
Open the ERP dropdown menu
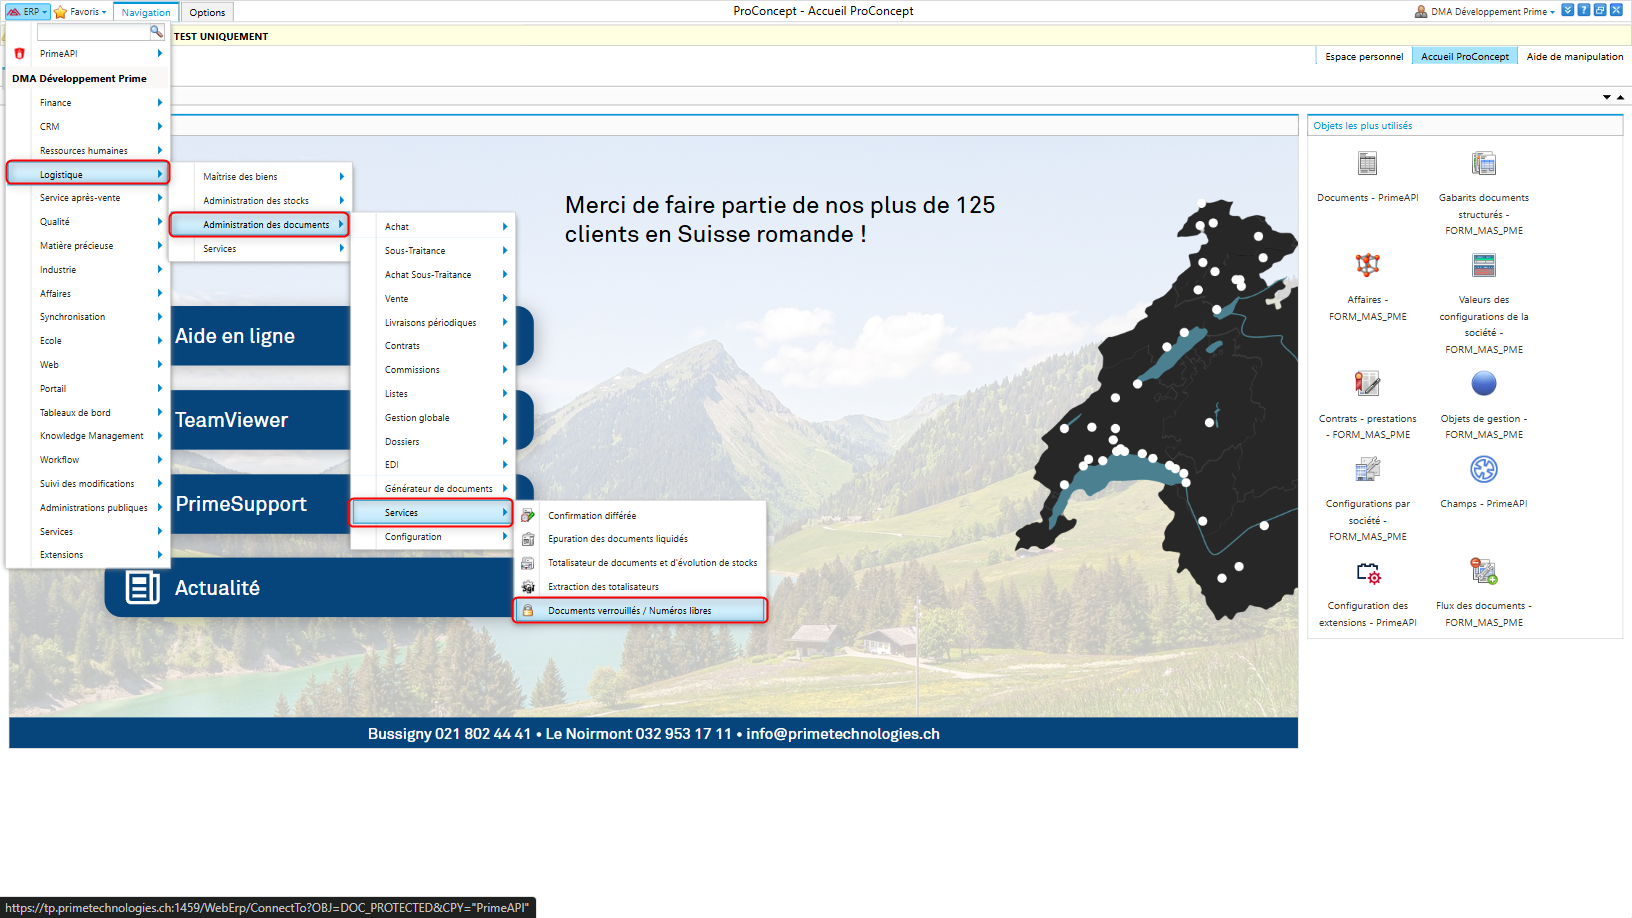(28, 12)
